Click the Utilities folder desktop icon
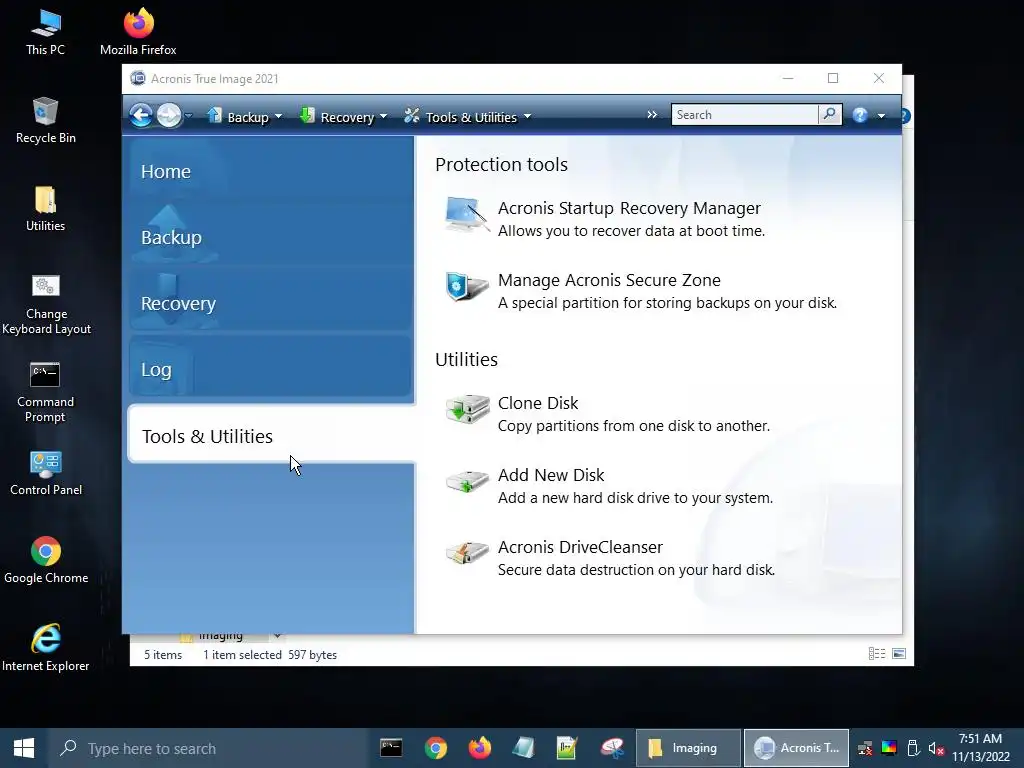Viewport: 1024px width, 768px height. tap(46, 209)
